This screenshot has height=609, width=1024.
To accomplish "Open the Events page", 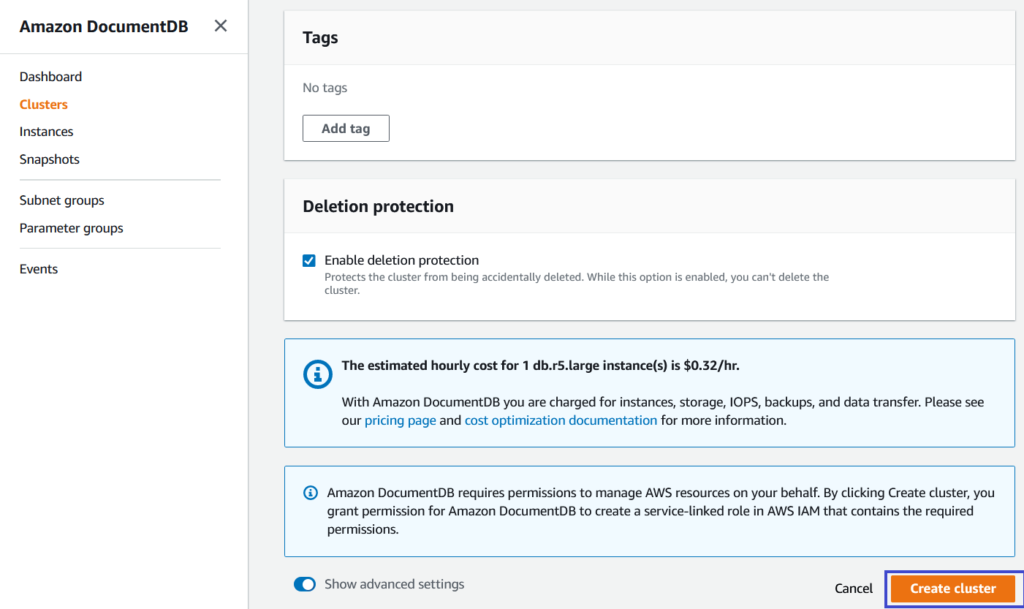I will [38, 269].
